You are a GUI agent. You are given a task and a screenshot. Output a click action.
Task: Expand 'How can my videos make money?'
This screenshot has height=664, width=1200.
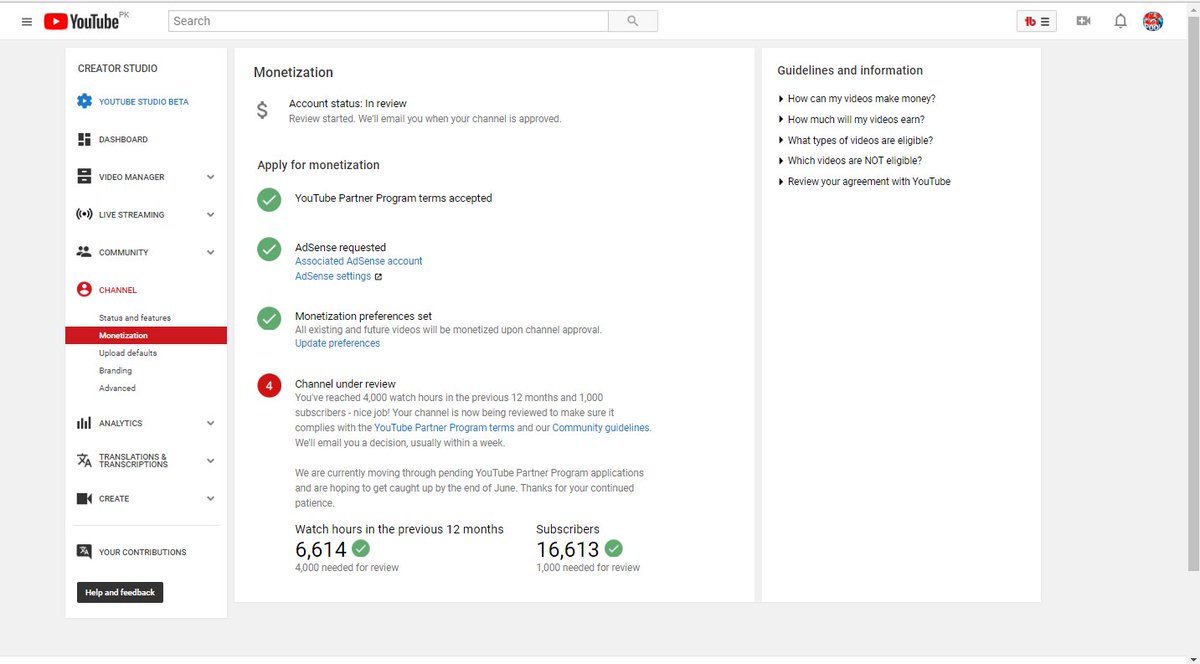(857, 99)
